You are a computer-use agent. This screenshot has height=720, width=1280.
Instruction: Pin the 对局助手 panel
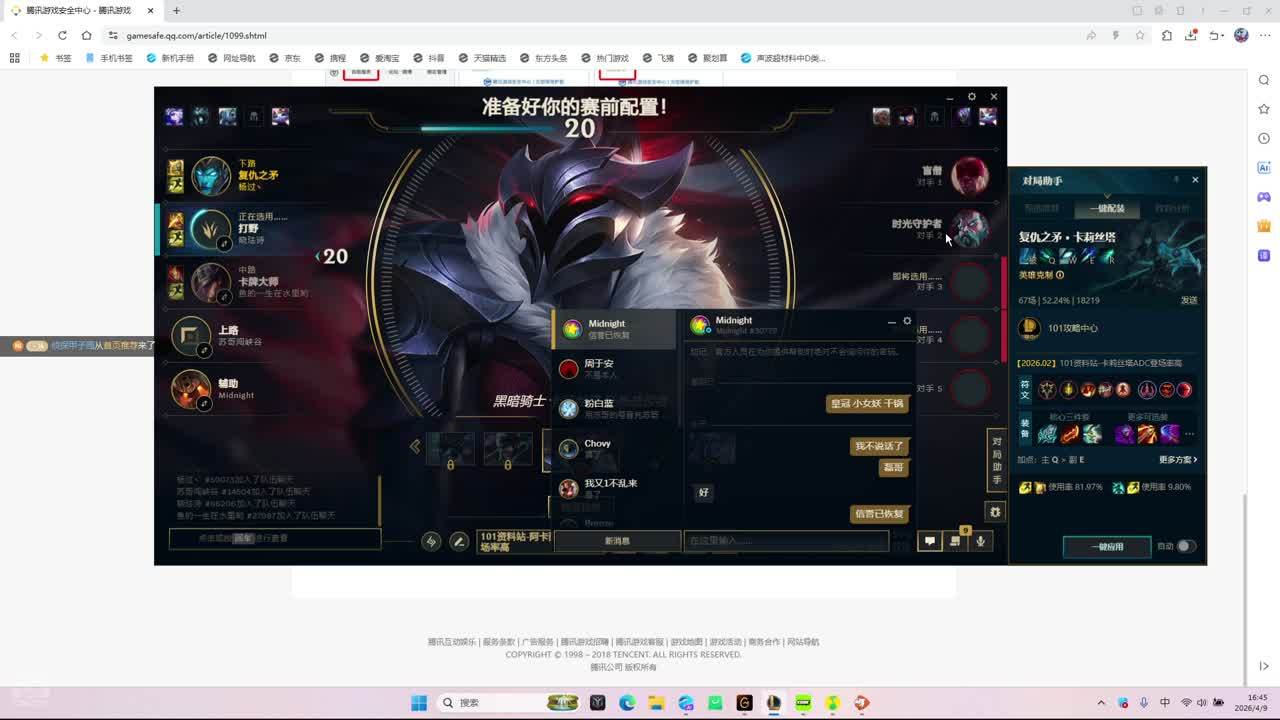point(1176,180)
